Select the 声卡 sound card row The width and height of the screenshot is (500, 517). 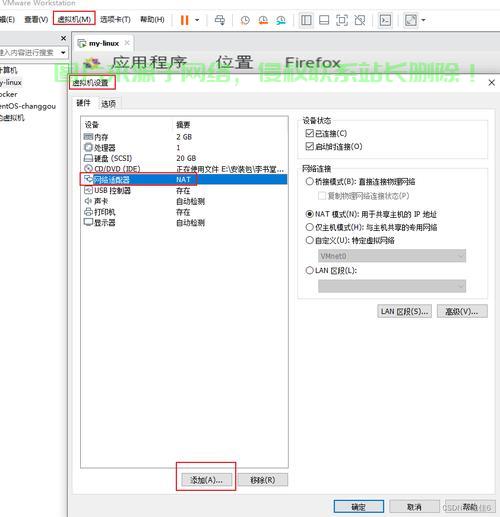184,201
